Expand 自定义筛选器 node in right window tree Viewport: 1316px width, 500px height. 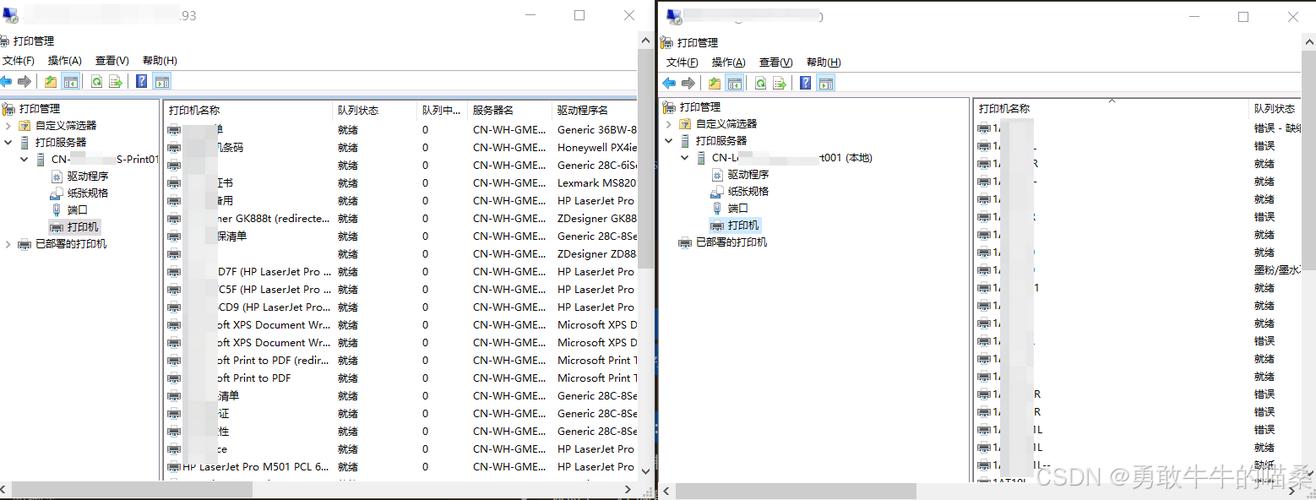[669, 124]
